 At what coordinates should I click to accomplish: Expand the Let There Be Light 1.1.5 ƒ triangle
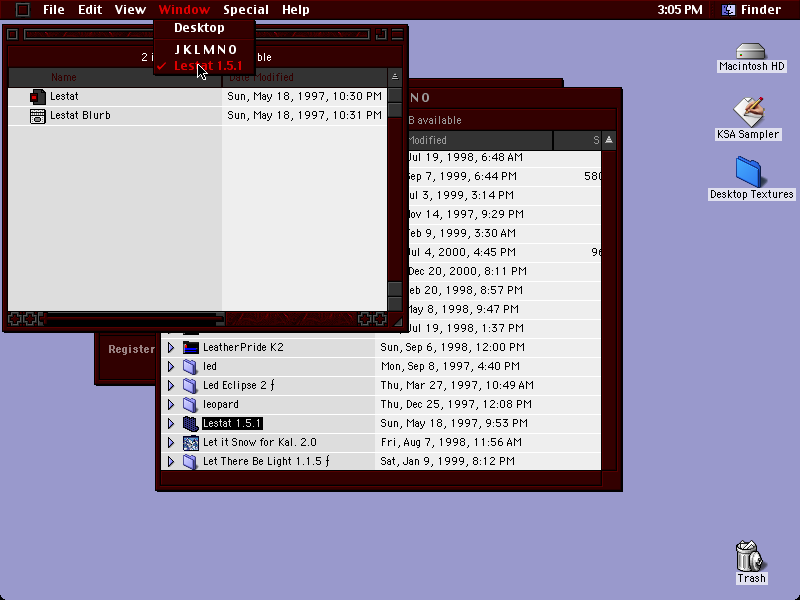click(x=171, y=461)
